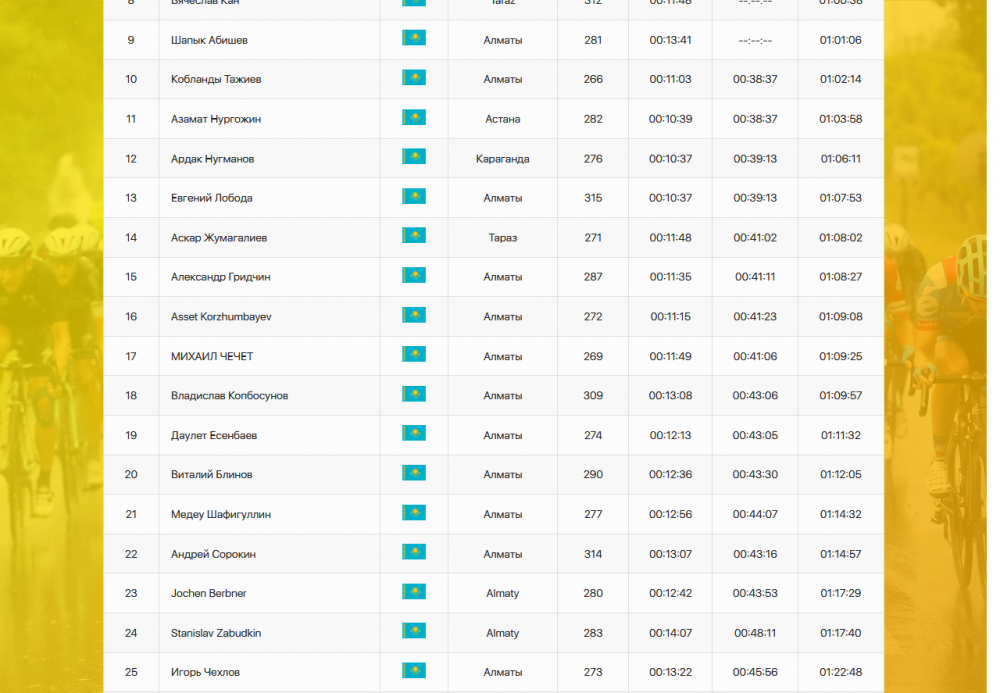Click finish time 01:12:05 of Виталий Блинов
Viewport: 1000px width, 693px height.
840,475
